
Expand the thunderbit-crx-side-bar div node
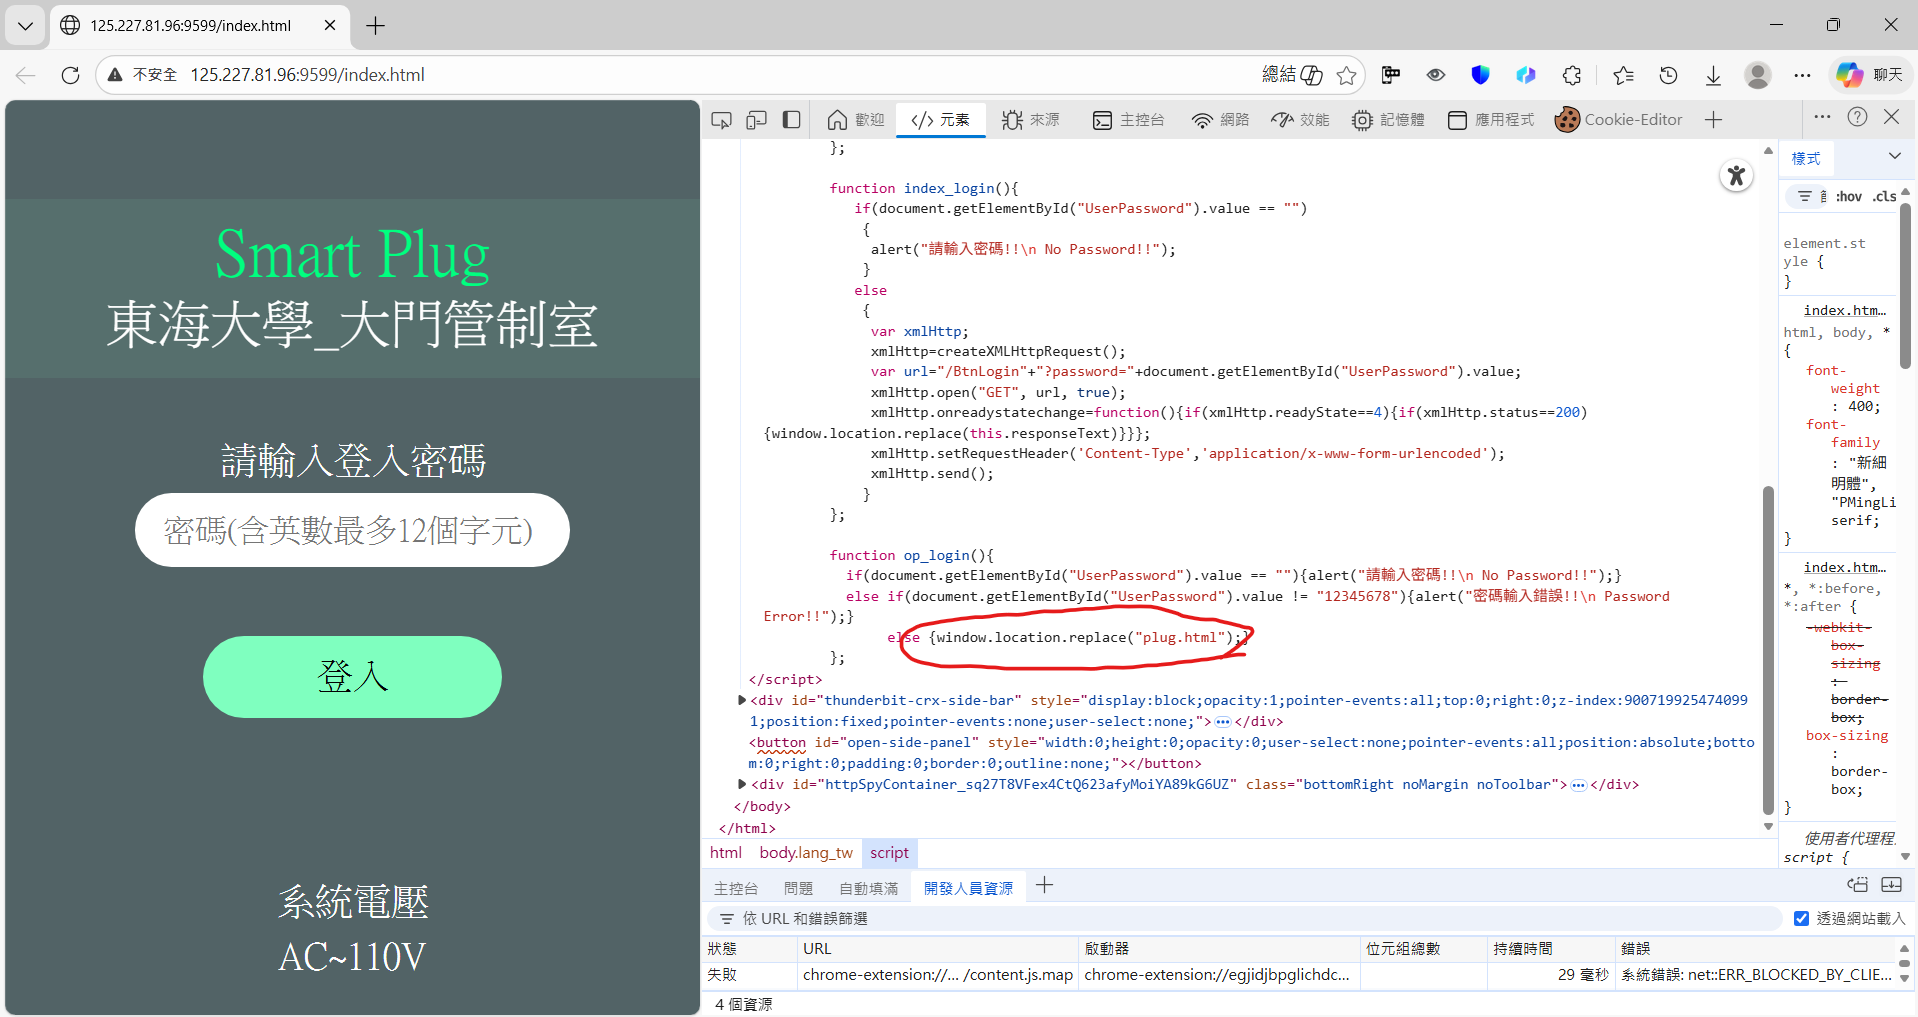click(x=742, y=700)
